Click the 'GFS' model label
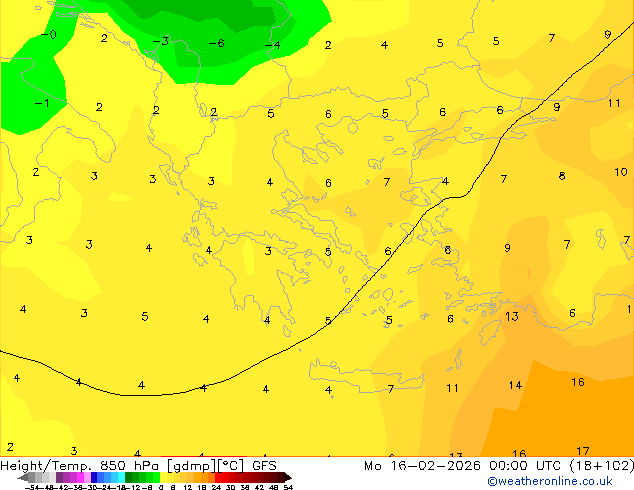The width and height of the screenshot is (634, 490). pyautogui.click(x=264, y=466)
